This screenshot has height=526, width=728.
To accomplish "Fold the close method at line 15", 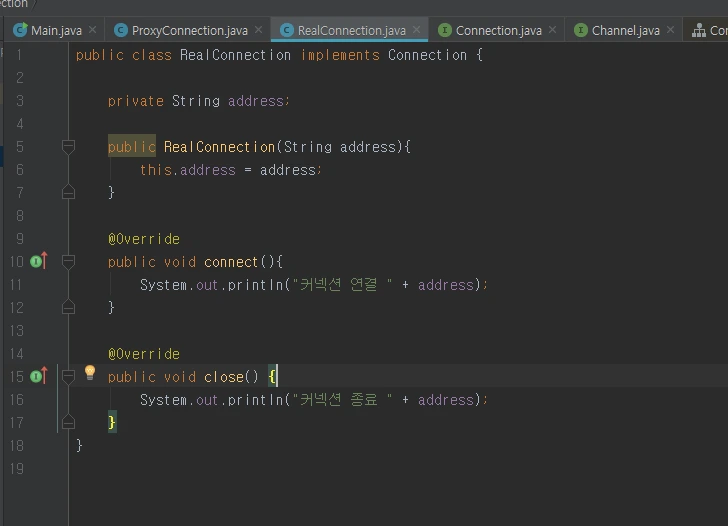I will pos(68,377).
